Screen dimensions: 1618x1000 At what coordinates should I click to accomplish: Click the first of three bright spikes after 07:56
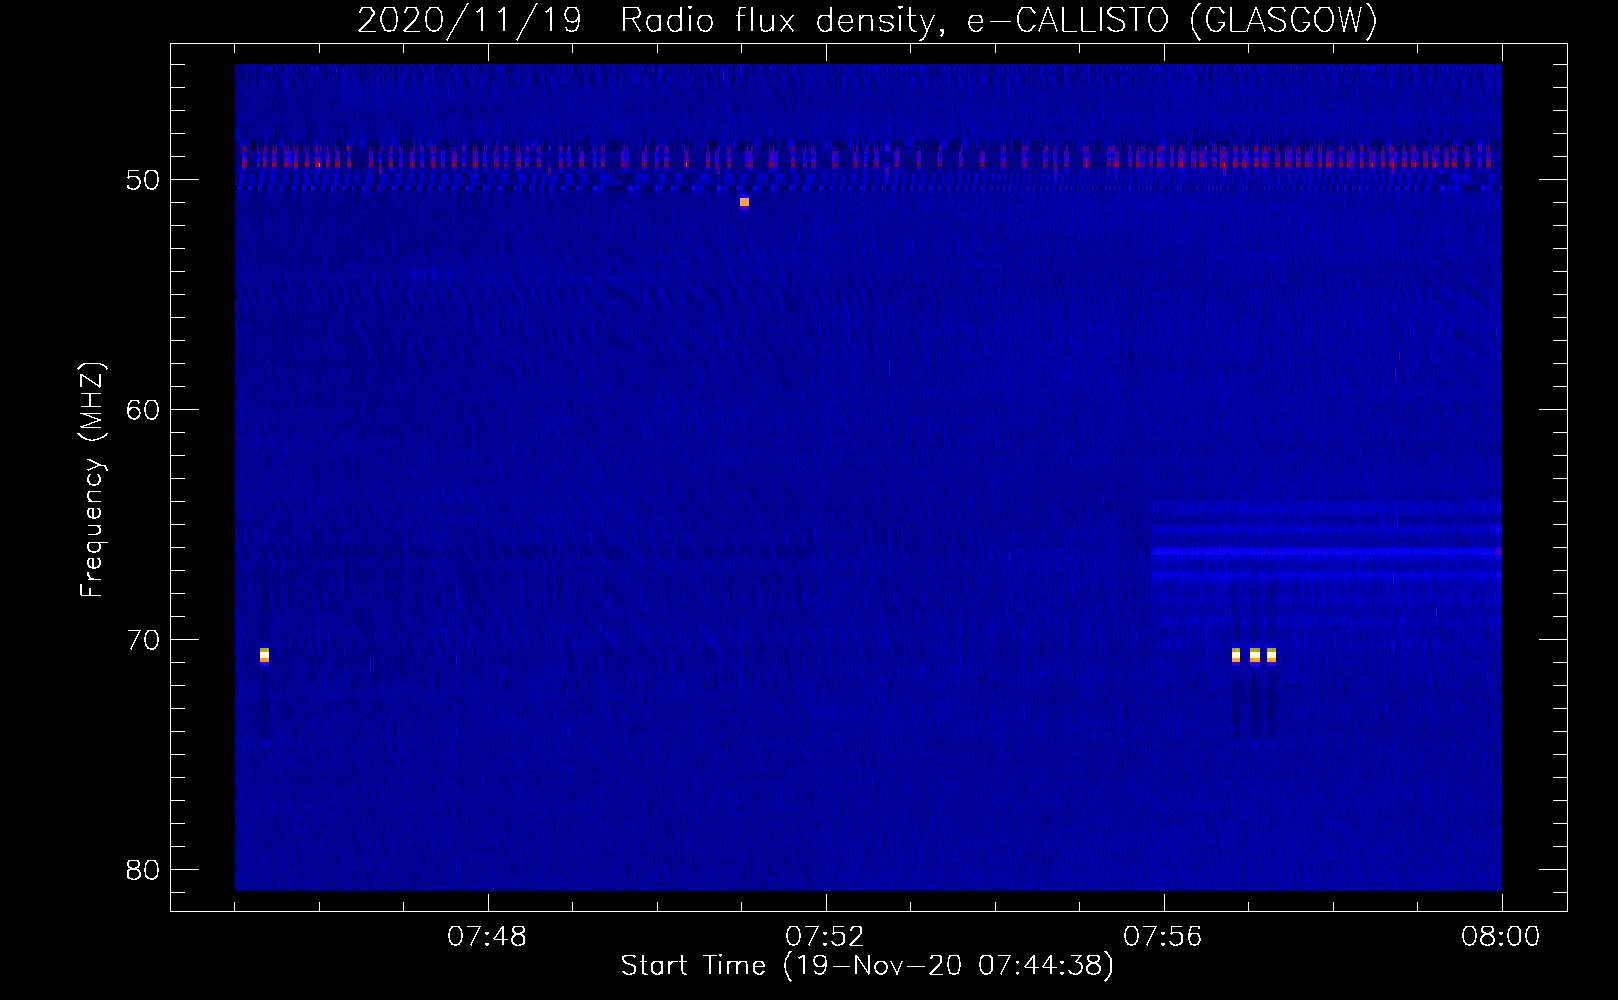[x=1236, y=655]
